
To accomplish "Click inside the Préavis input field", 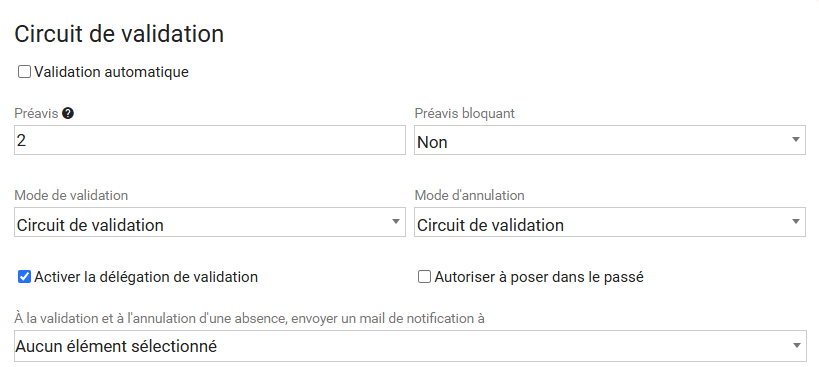I will tap(209, 140).
